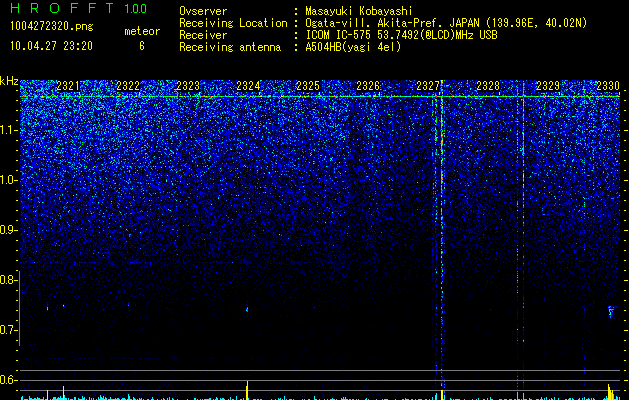Click the meteor echo just after 2324

coord(247,309)
